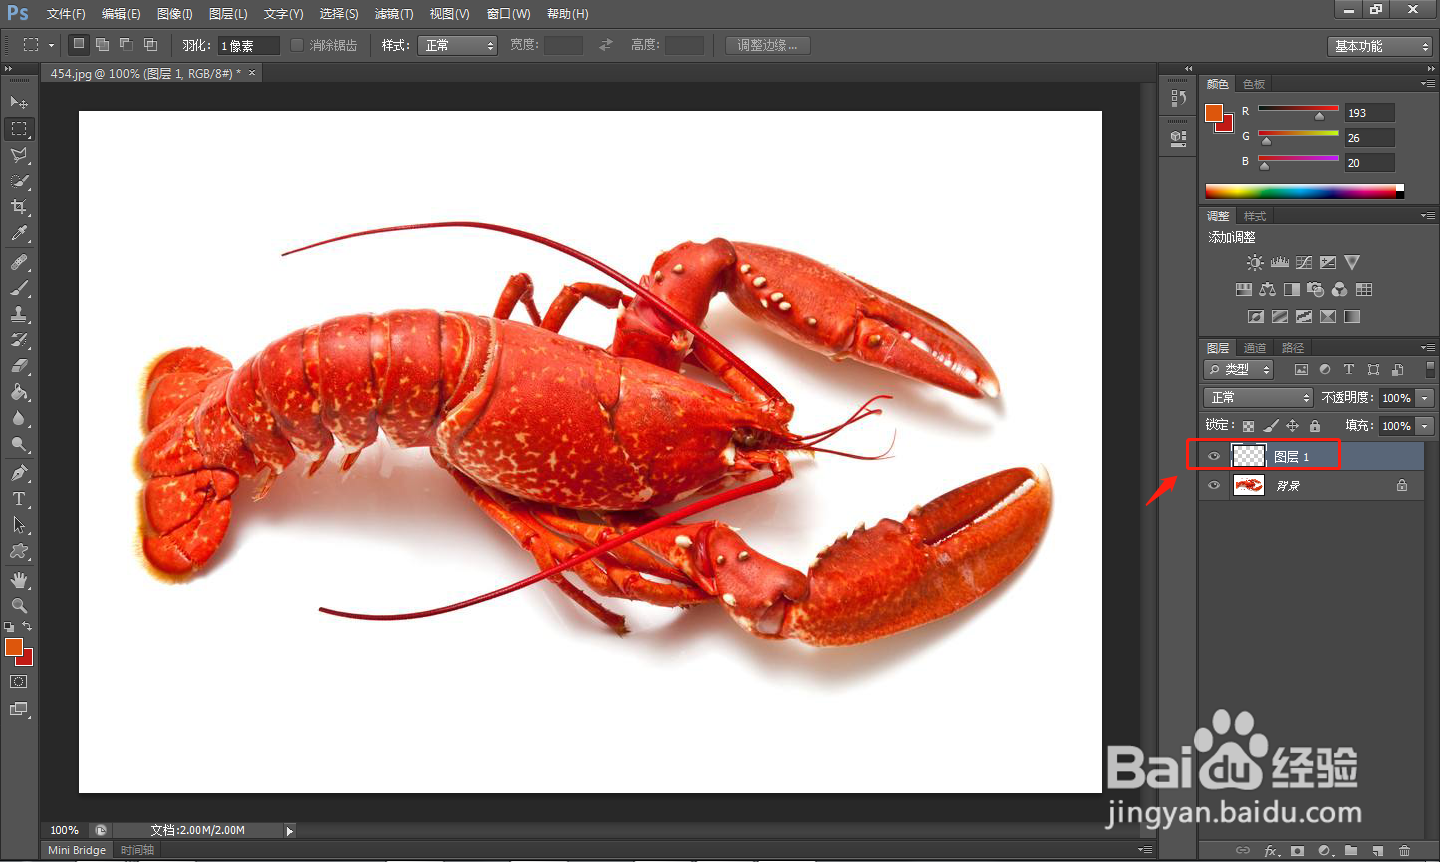
Task: Select the History Brush tool
Action: (x=19, y=340)
